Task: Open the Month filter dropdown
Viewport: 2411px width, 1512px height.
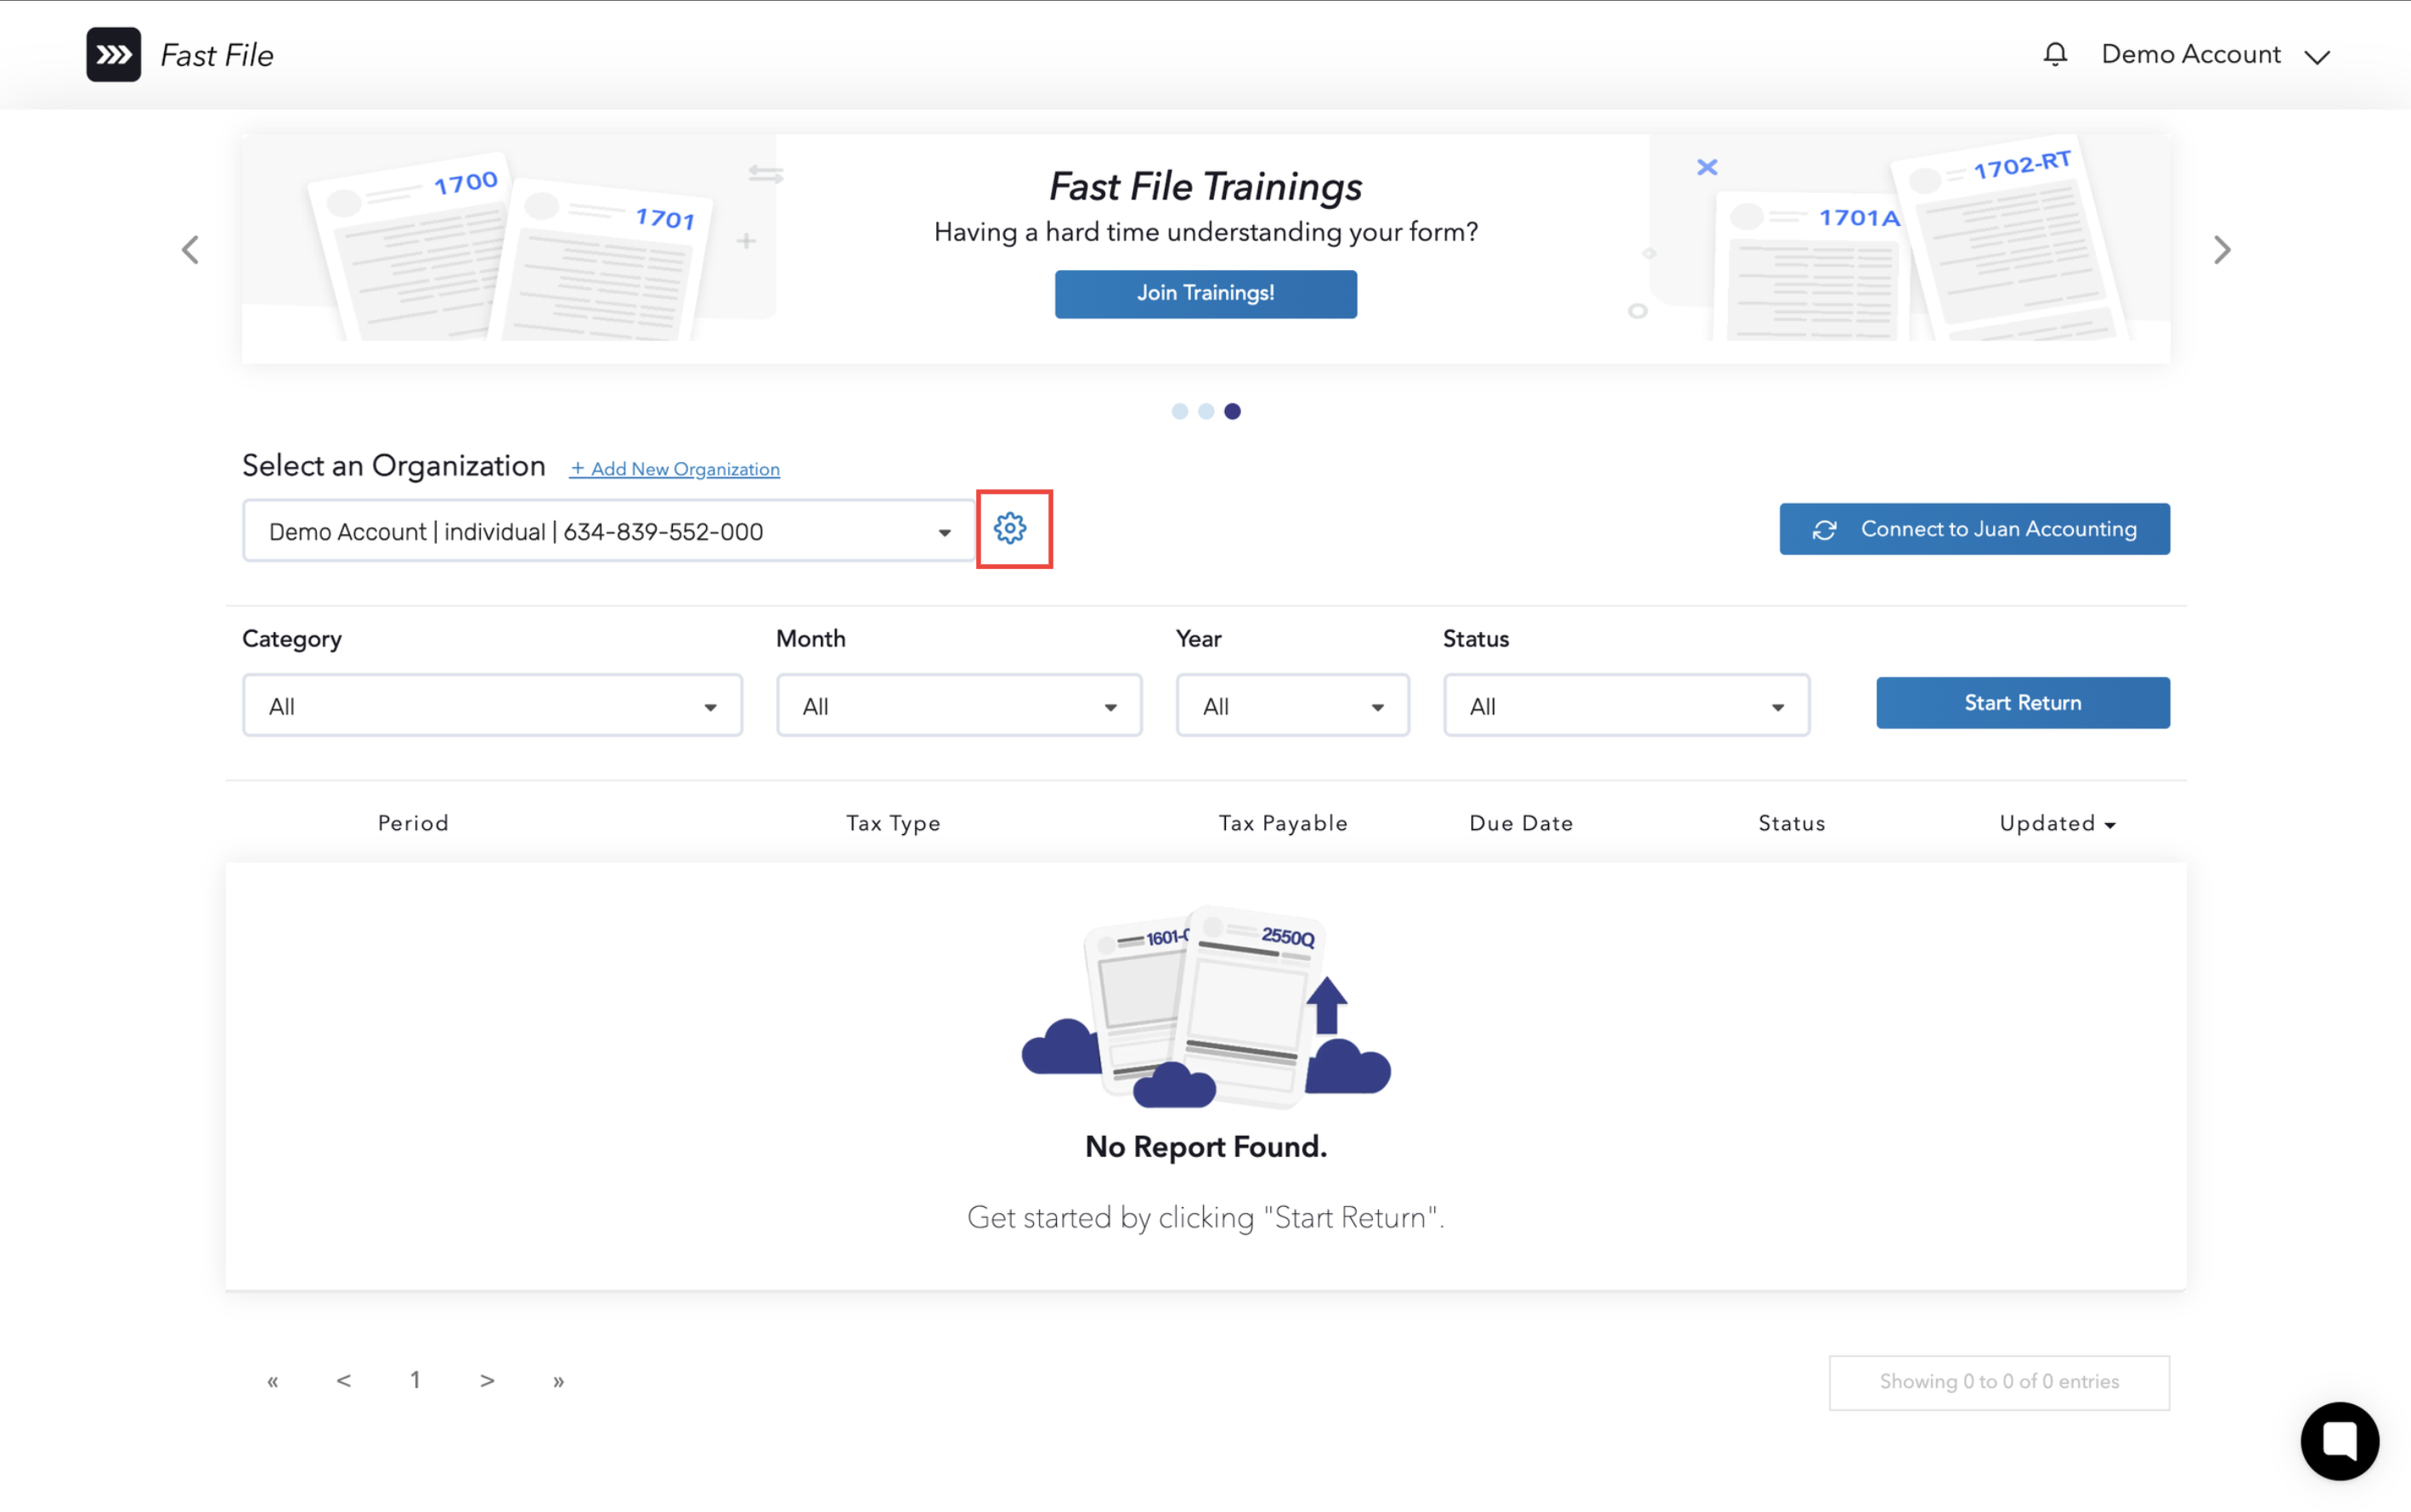Action: click(x=958, y=706)
